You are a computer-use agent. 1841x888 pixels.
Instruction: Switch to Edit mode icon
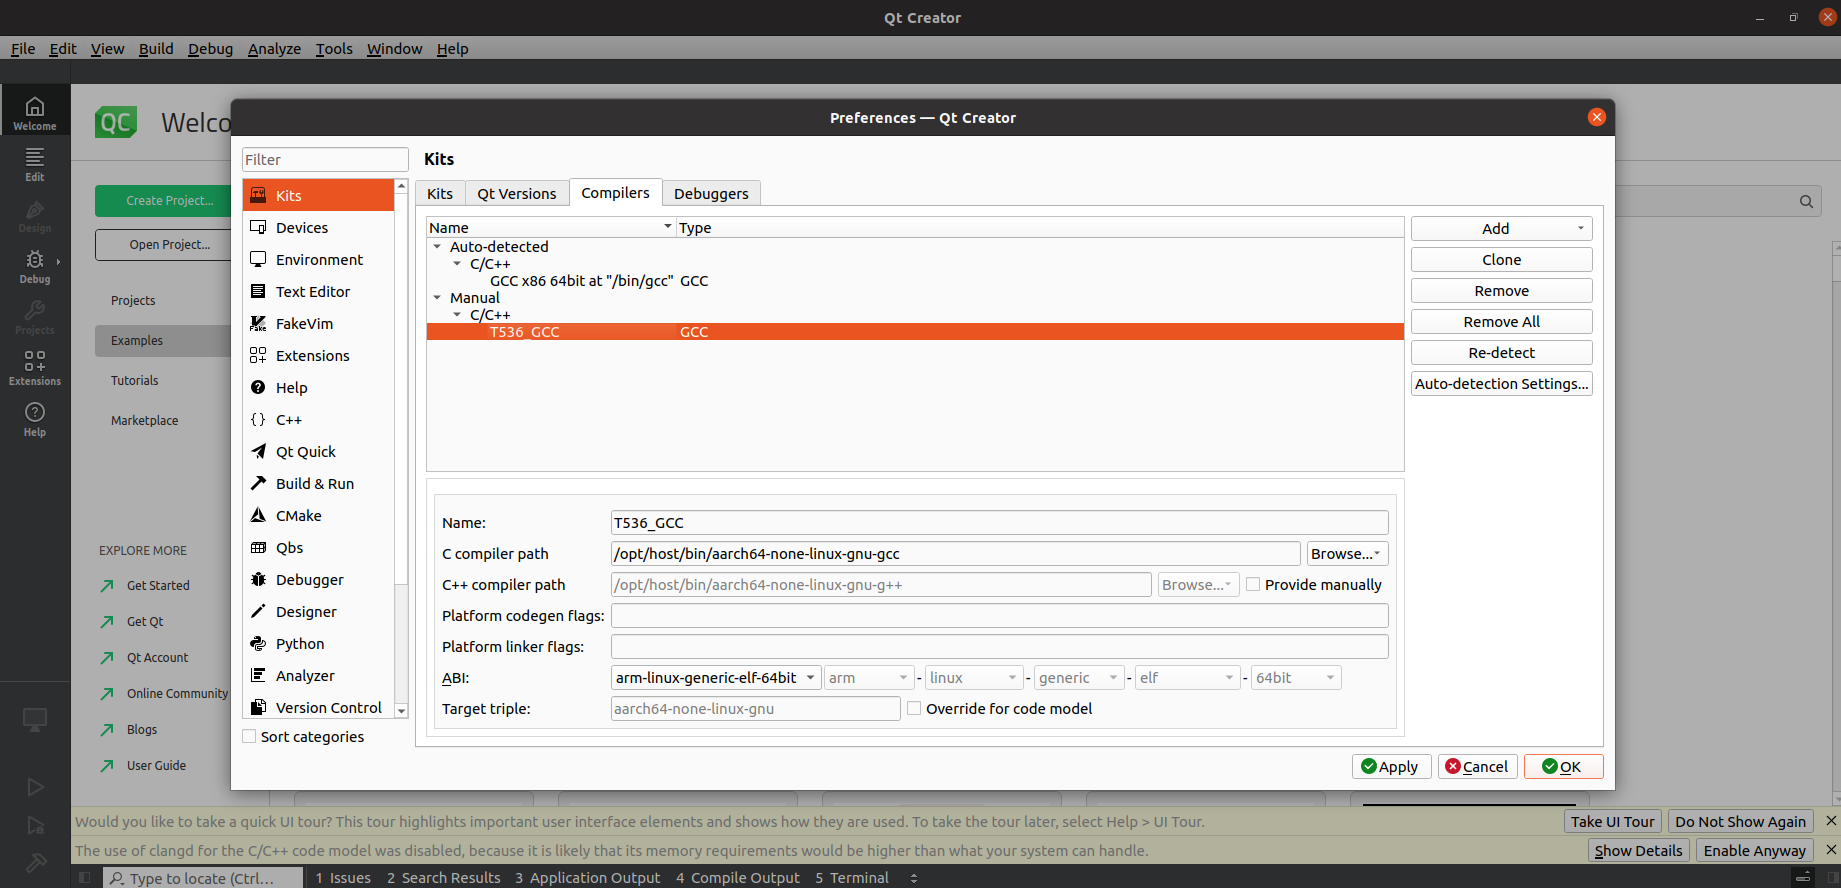(x=35, y=163)
